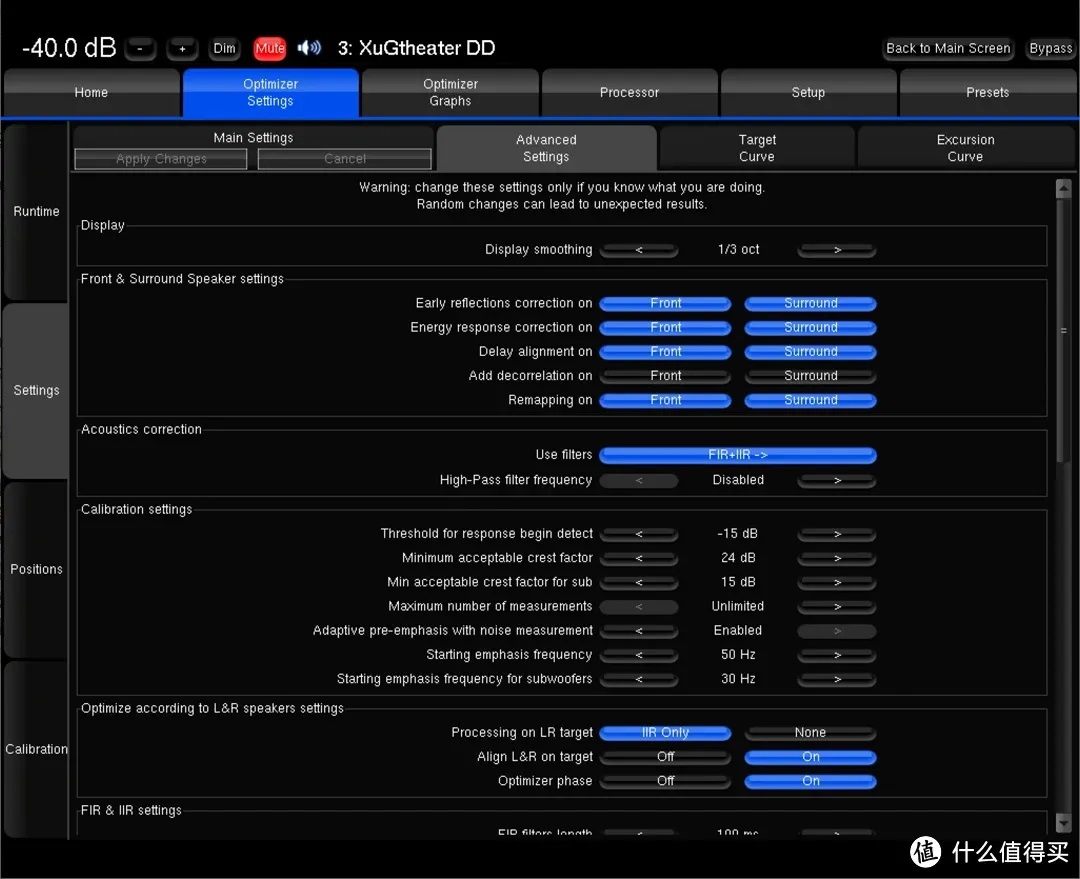Screen dimensions: 1080x879
Task: Open the Positions side tab
Action: tap(36, 570)
